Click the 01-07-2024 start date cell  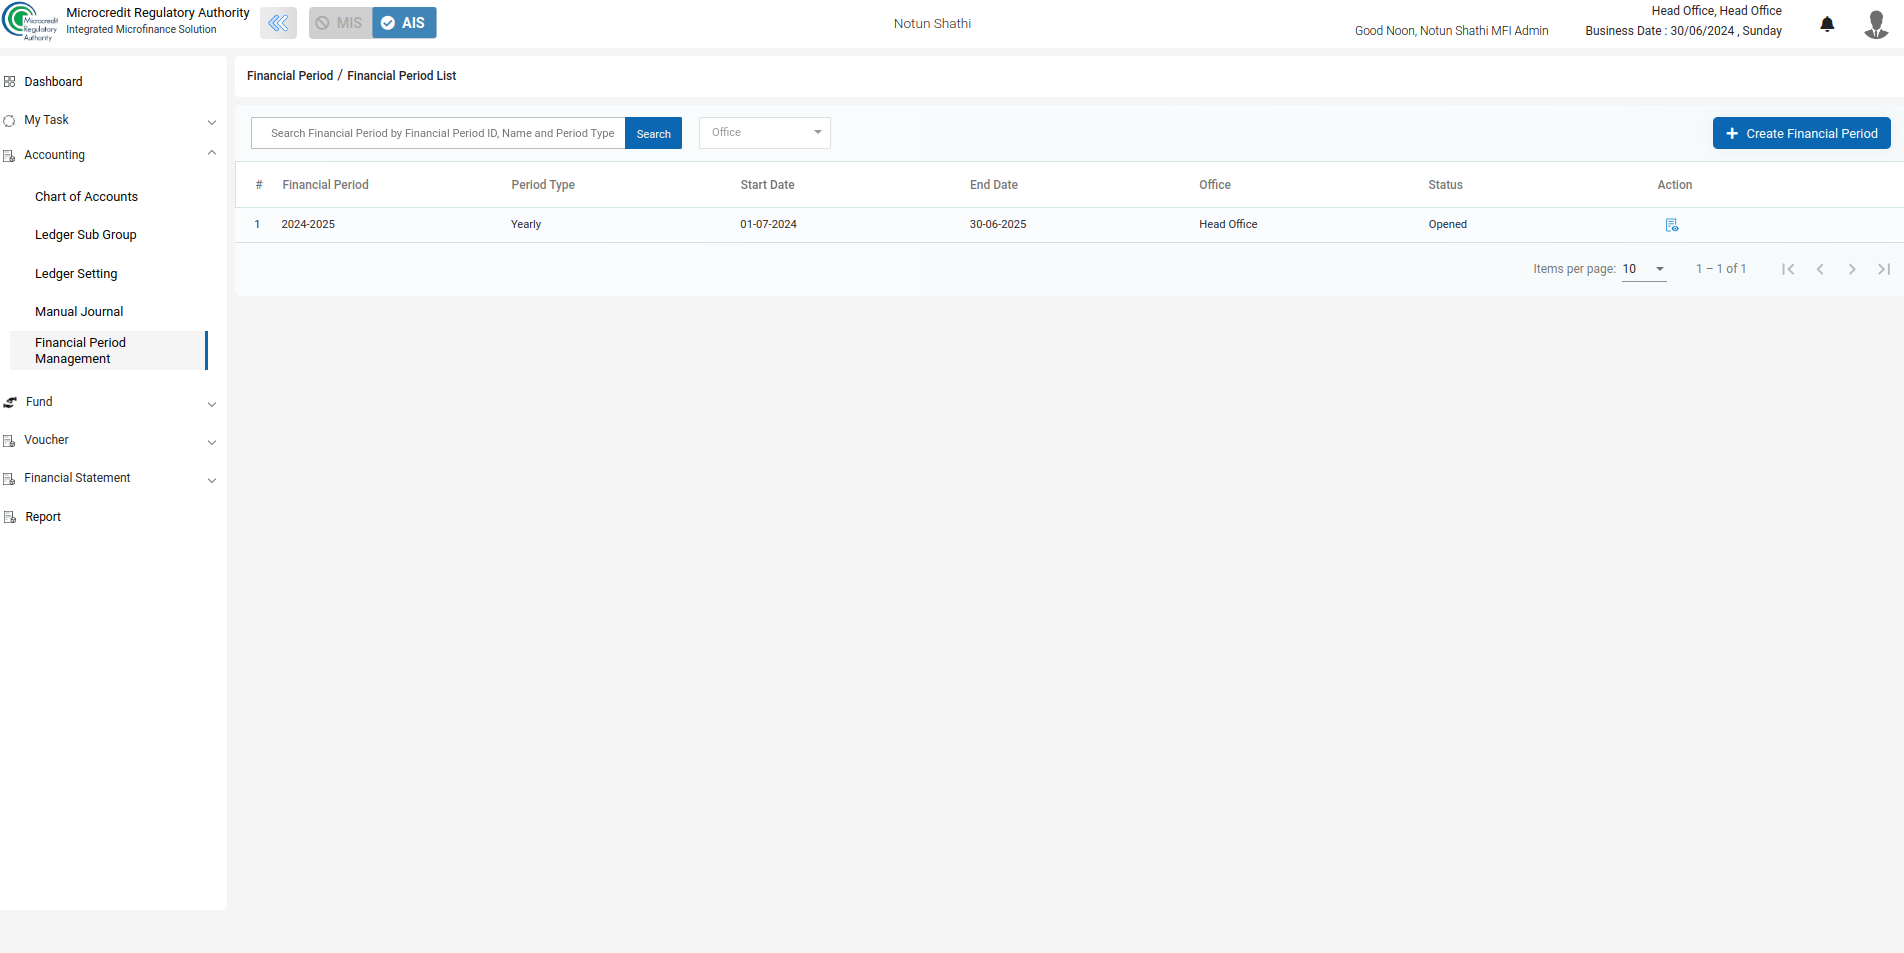pyautogui.click(x=768, y=225)
